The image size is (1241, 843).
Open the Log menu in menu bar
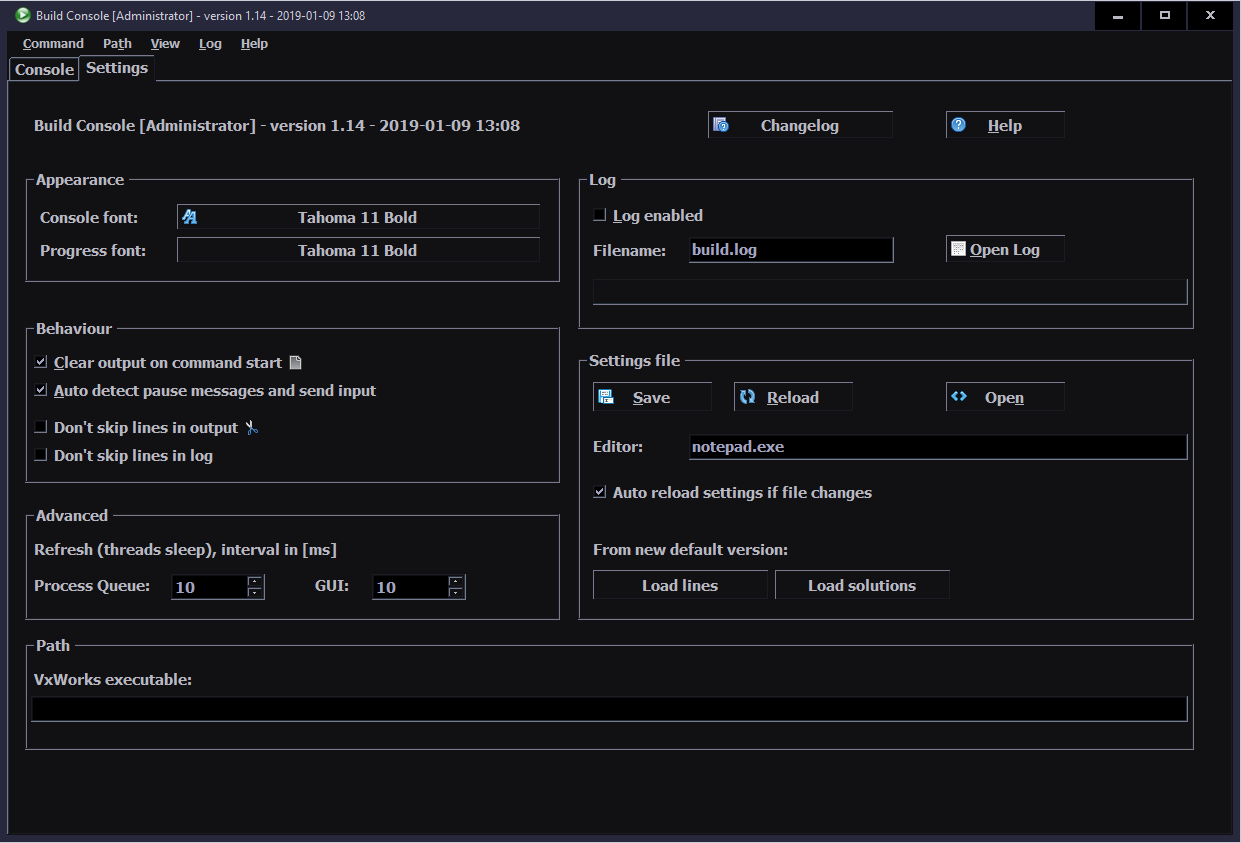coord(210,43)
